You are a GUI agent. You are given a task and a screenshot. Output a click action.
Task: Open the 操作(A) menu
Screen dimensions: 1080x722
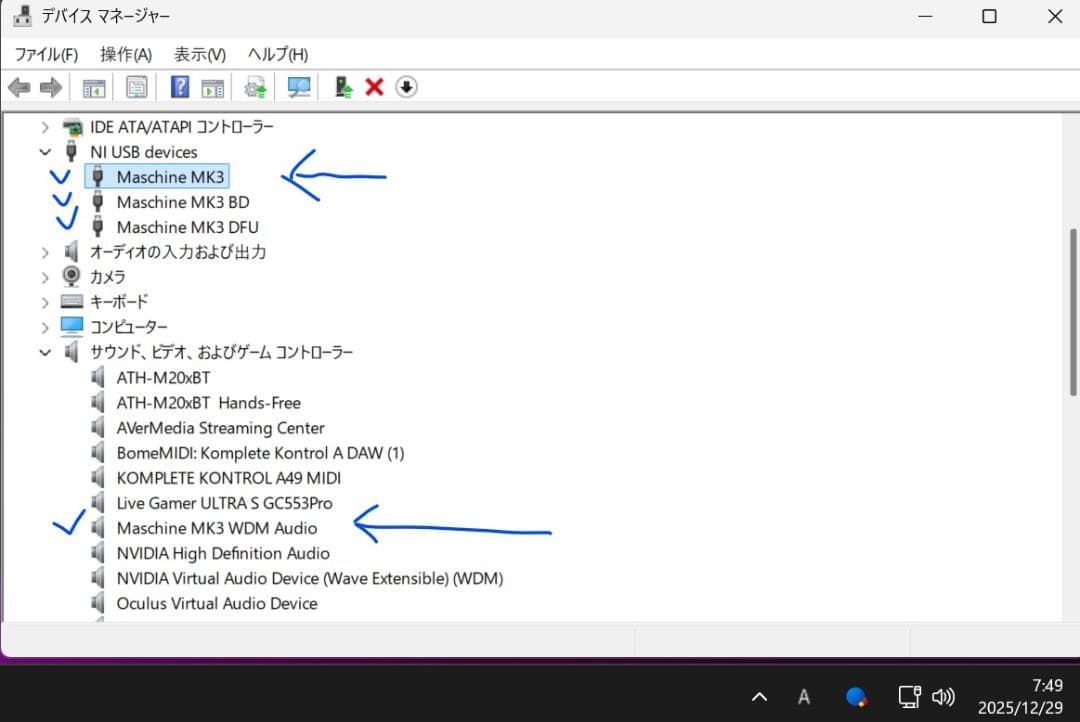(126, 54)
